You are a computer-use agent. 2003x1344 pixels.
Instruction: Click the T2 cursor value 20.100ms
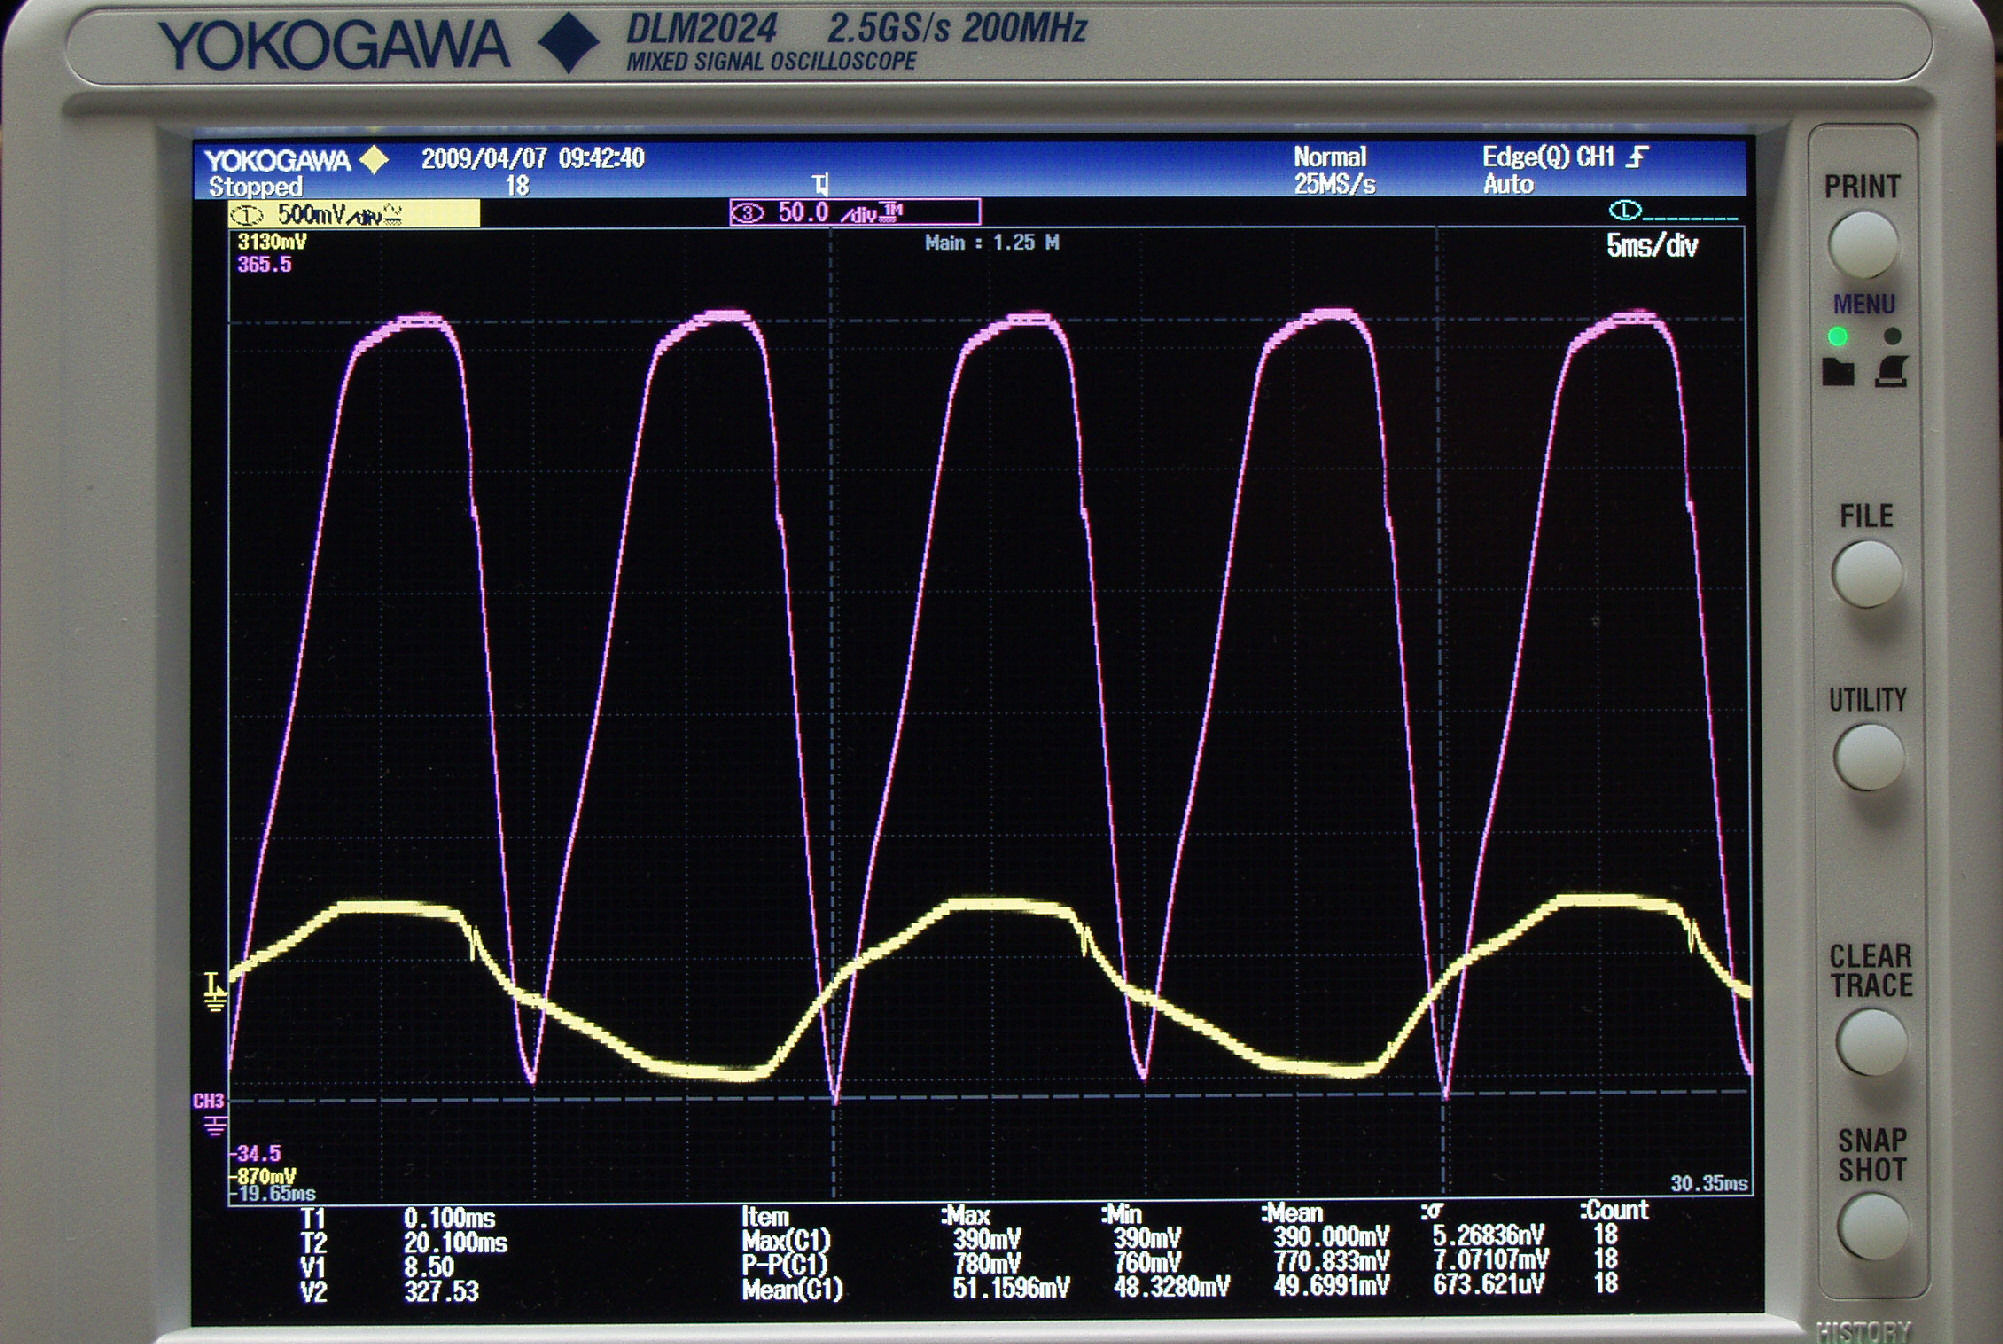point(455,1243)
